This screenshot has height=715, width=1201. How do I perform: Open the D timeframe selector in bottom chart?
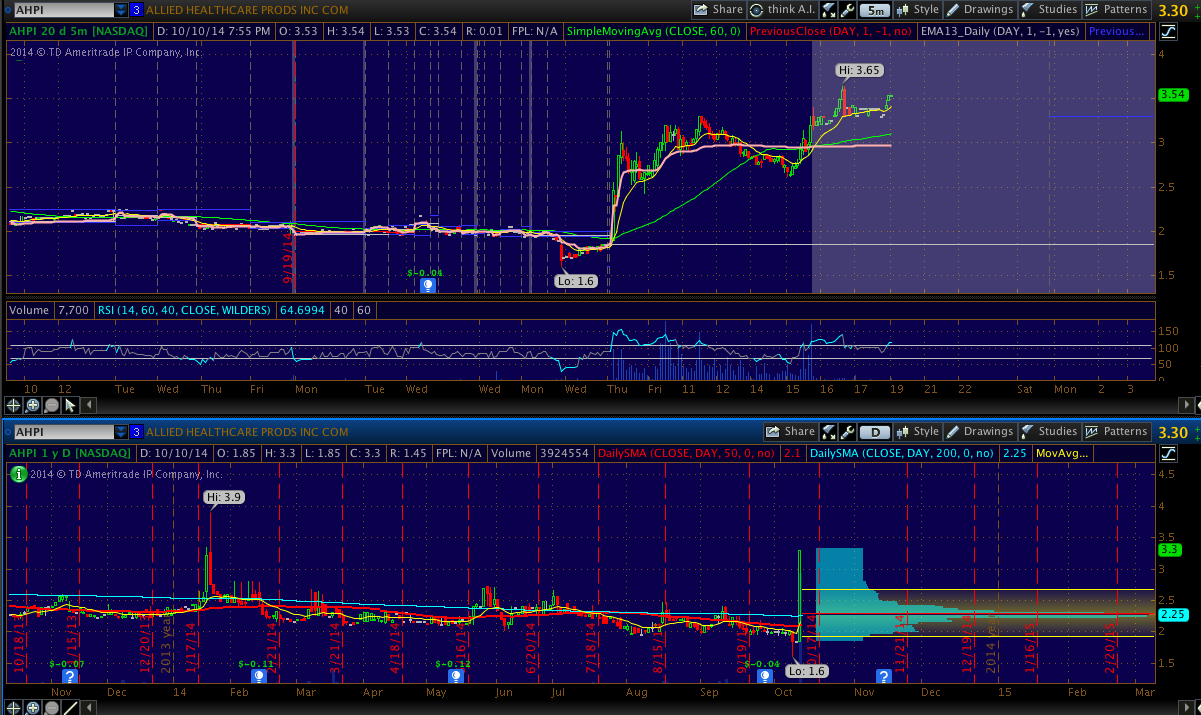tap(875, 432)
